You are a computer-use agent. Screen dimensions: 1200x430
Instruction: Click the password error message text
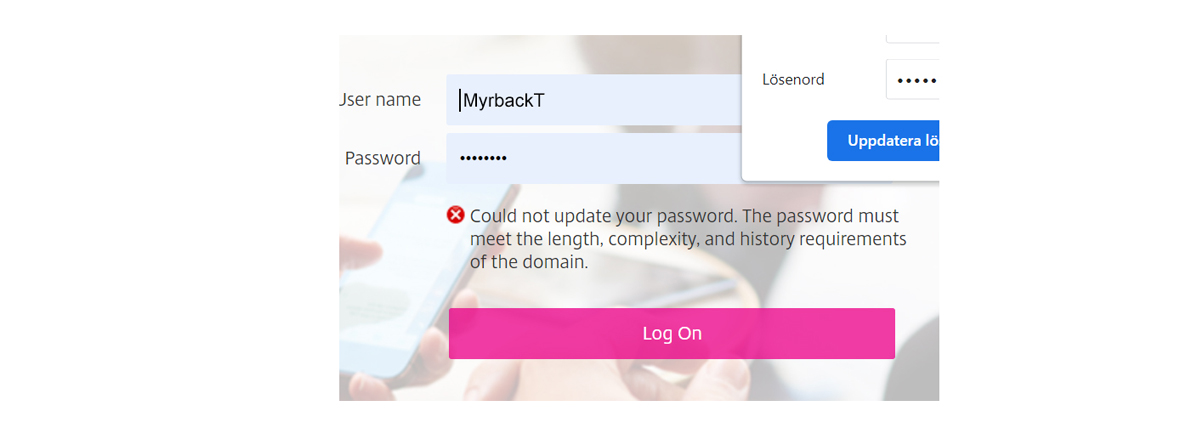pos(687,239)
